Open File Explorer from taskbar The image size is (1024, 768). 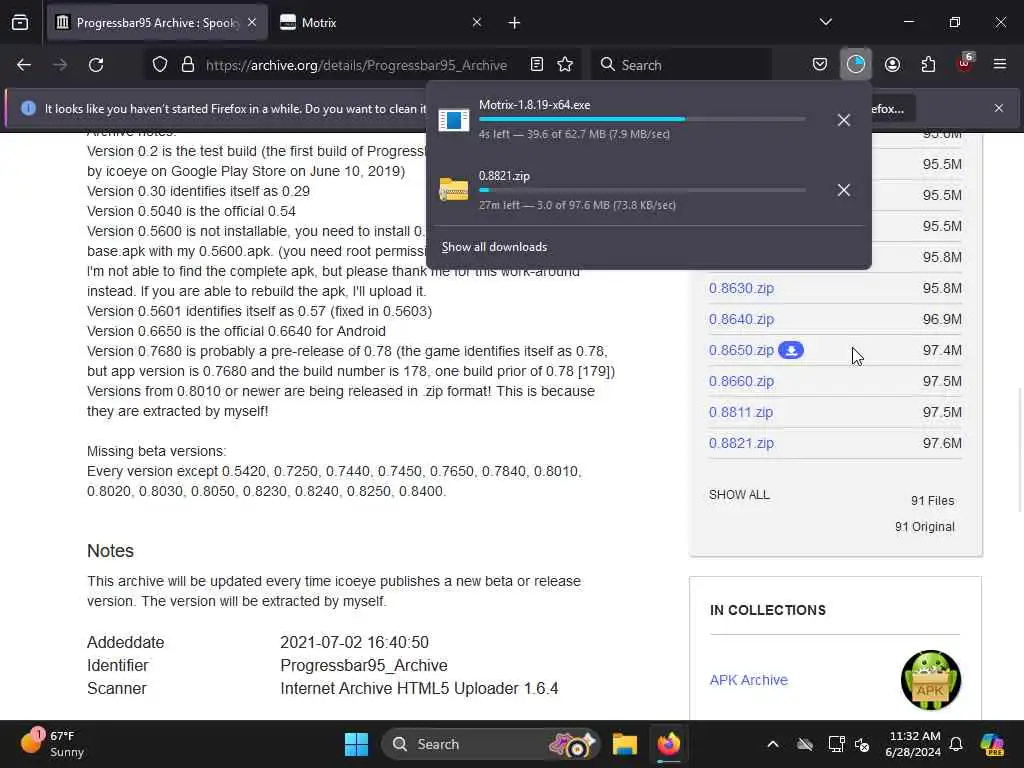(x=624, y=744)
